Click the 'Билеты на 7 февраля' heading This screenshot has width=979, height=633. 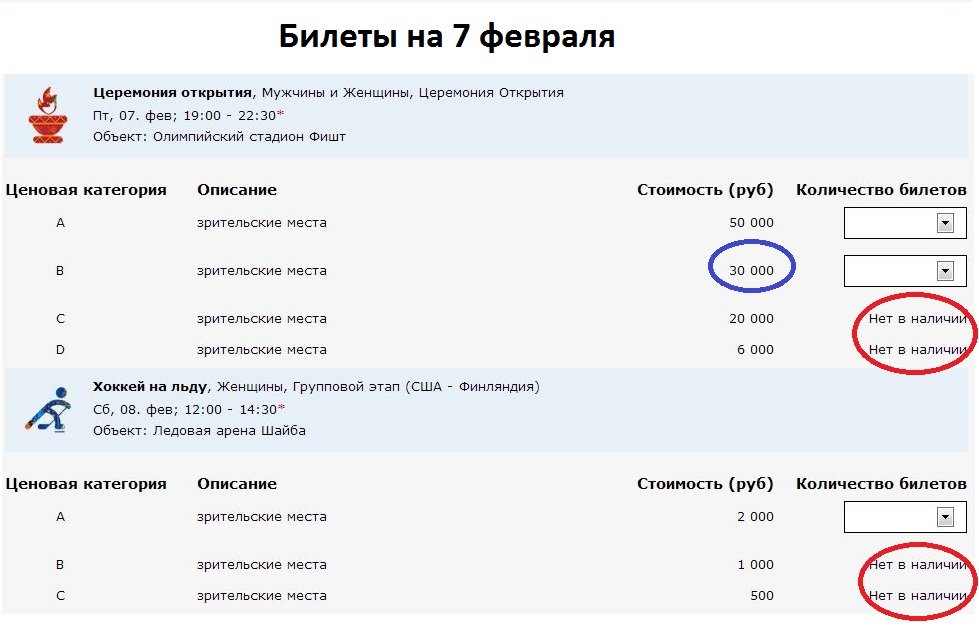point(446,36)
